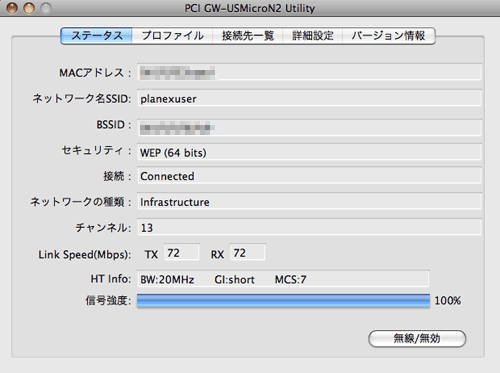Click the ネットワーク名SSID label
This screenshot has width=500, height=373.
[x=82, y=99]
